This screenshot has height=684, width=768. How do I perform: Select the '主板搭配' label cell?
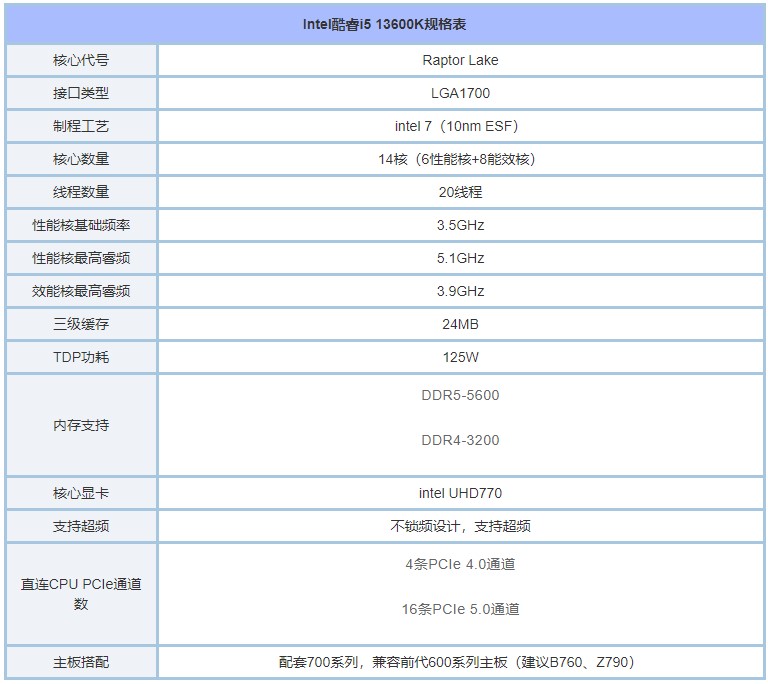(x=81, y=662)
